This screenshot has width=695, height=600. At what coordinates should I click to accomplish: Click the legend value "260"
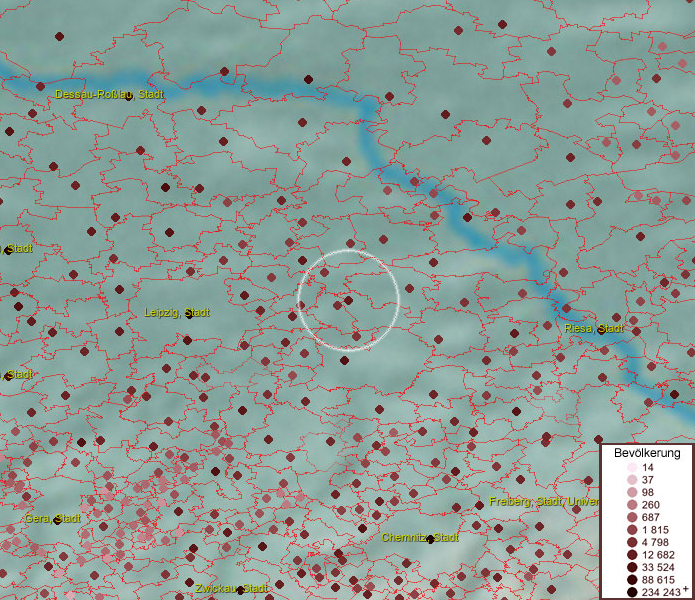click(x=651, y=505)
